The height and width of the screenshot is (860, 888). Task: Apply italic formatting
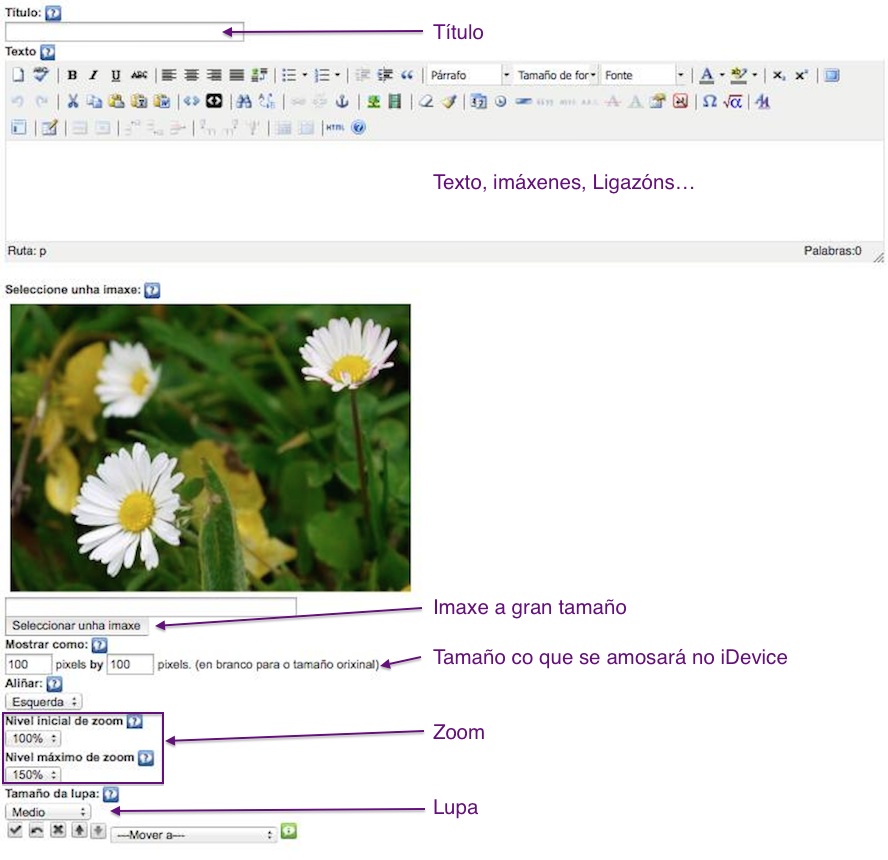(94, 75)
